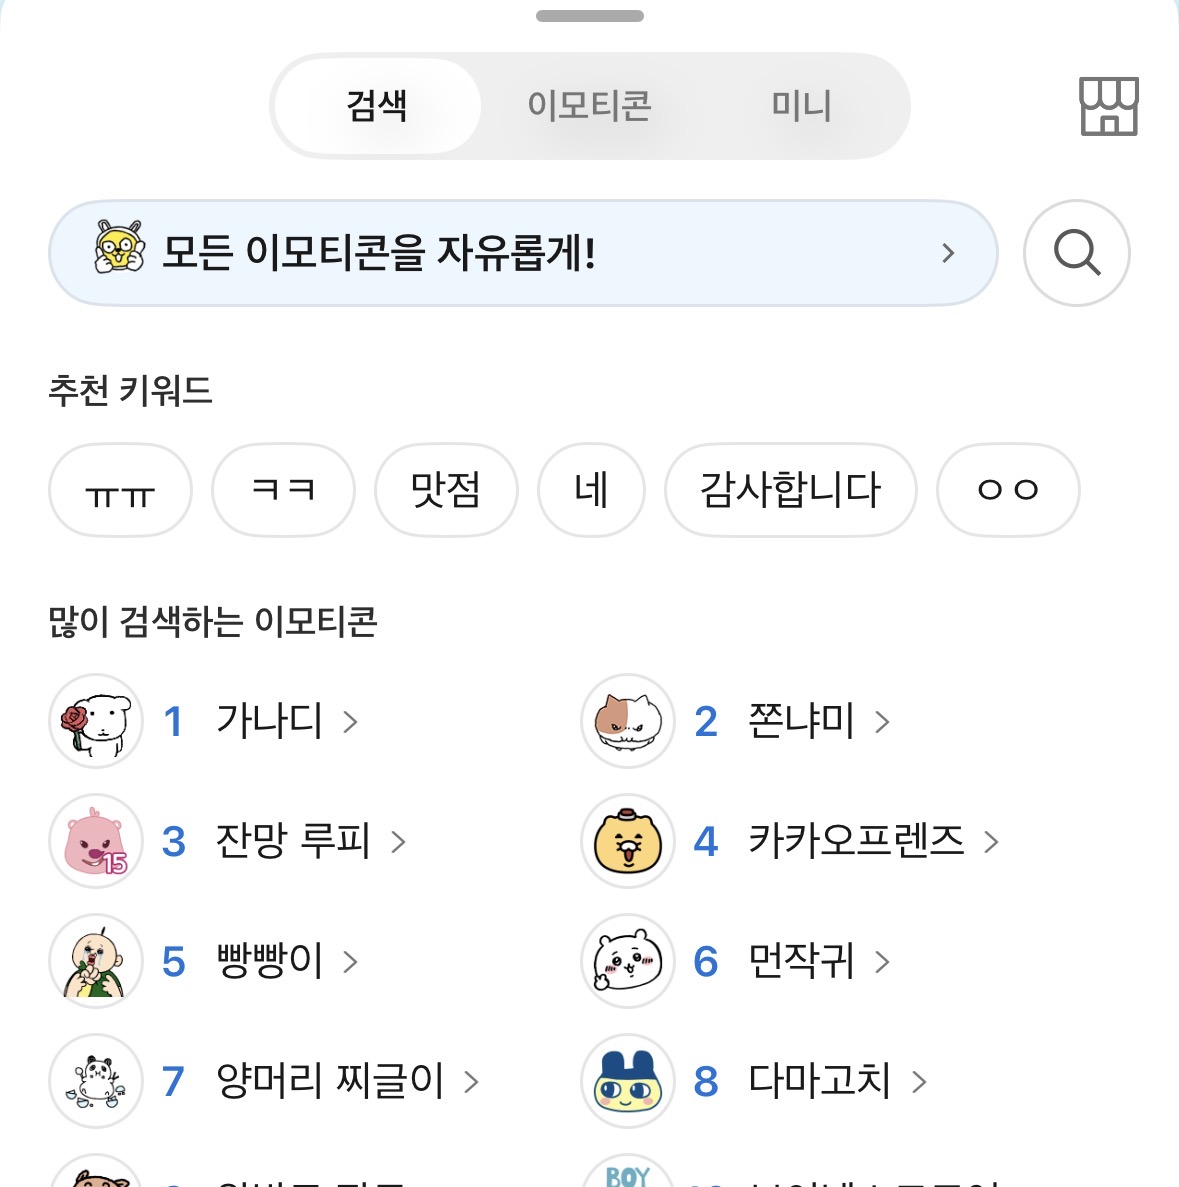Tap the 다마고치 blue character thumbnail
Image resolution: width=1179 pixels, height=1187 pixels.
point(628,1081)
